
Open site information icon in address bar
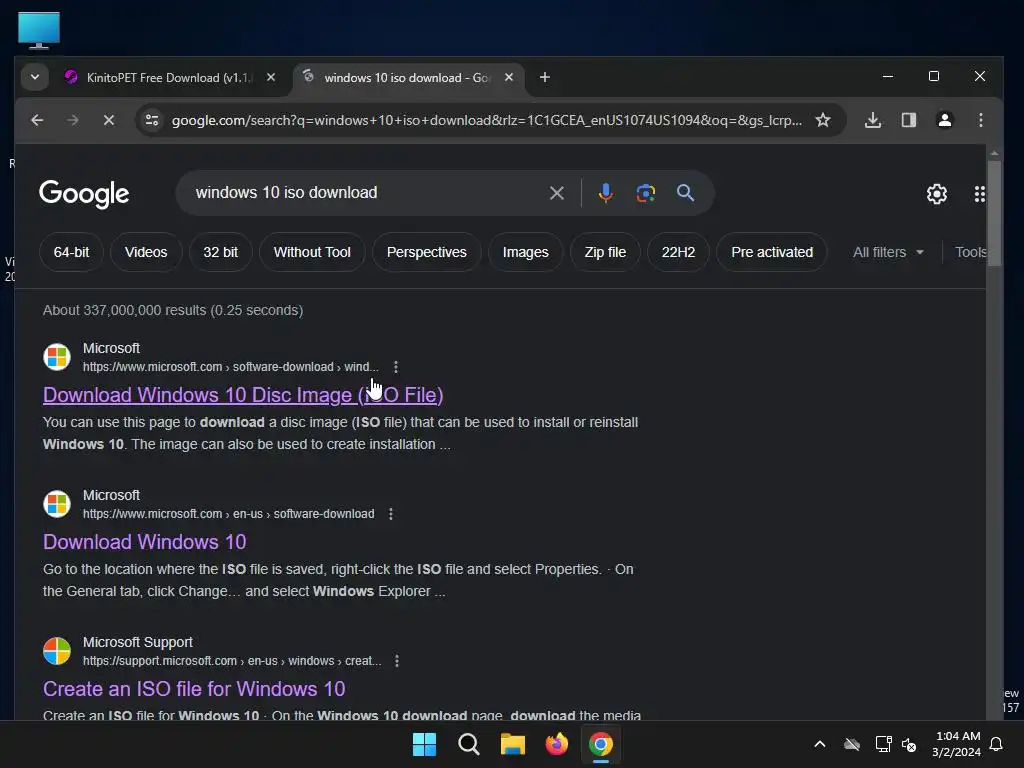[x=152, y=120]
